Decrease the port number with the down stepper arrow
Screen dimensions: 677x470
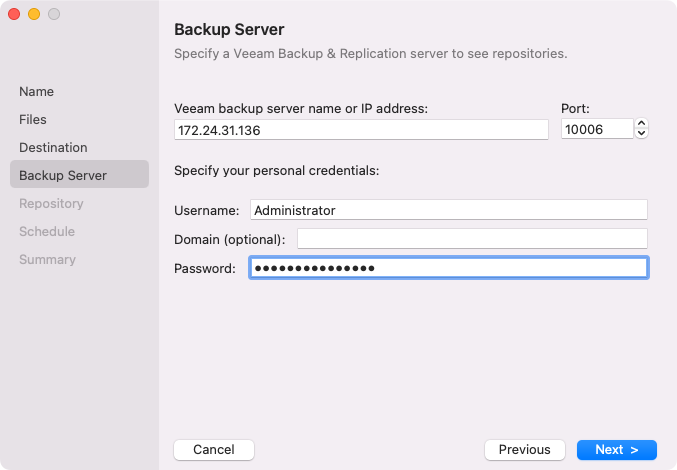pyautogui.click(x=642, y=134)
